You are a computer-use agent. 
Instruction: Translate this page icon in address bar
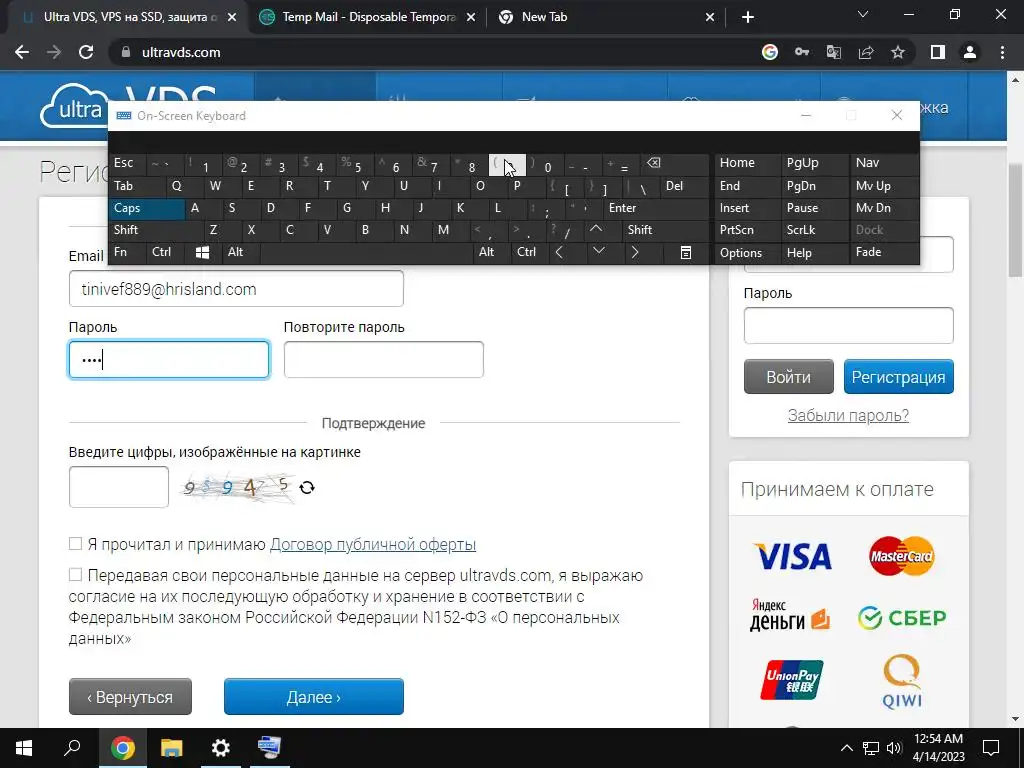834,52
